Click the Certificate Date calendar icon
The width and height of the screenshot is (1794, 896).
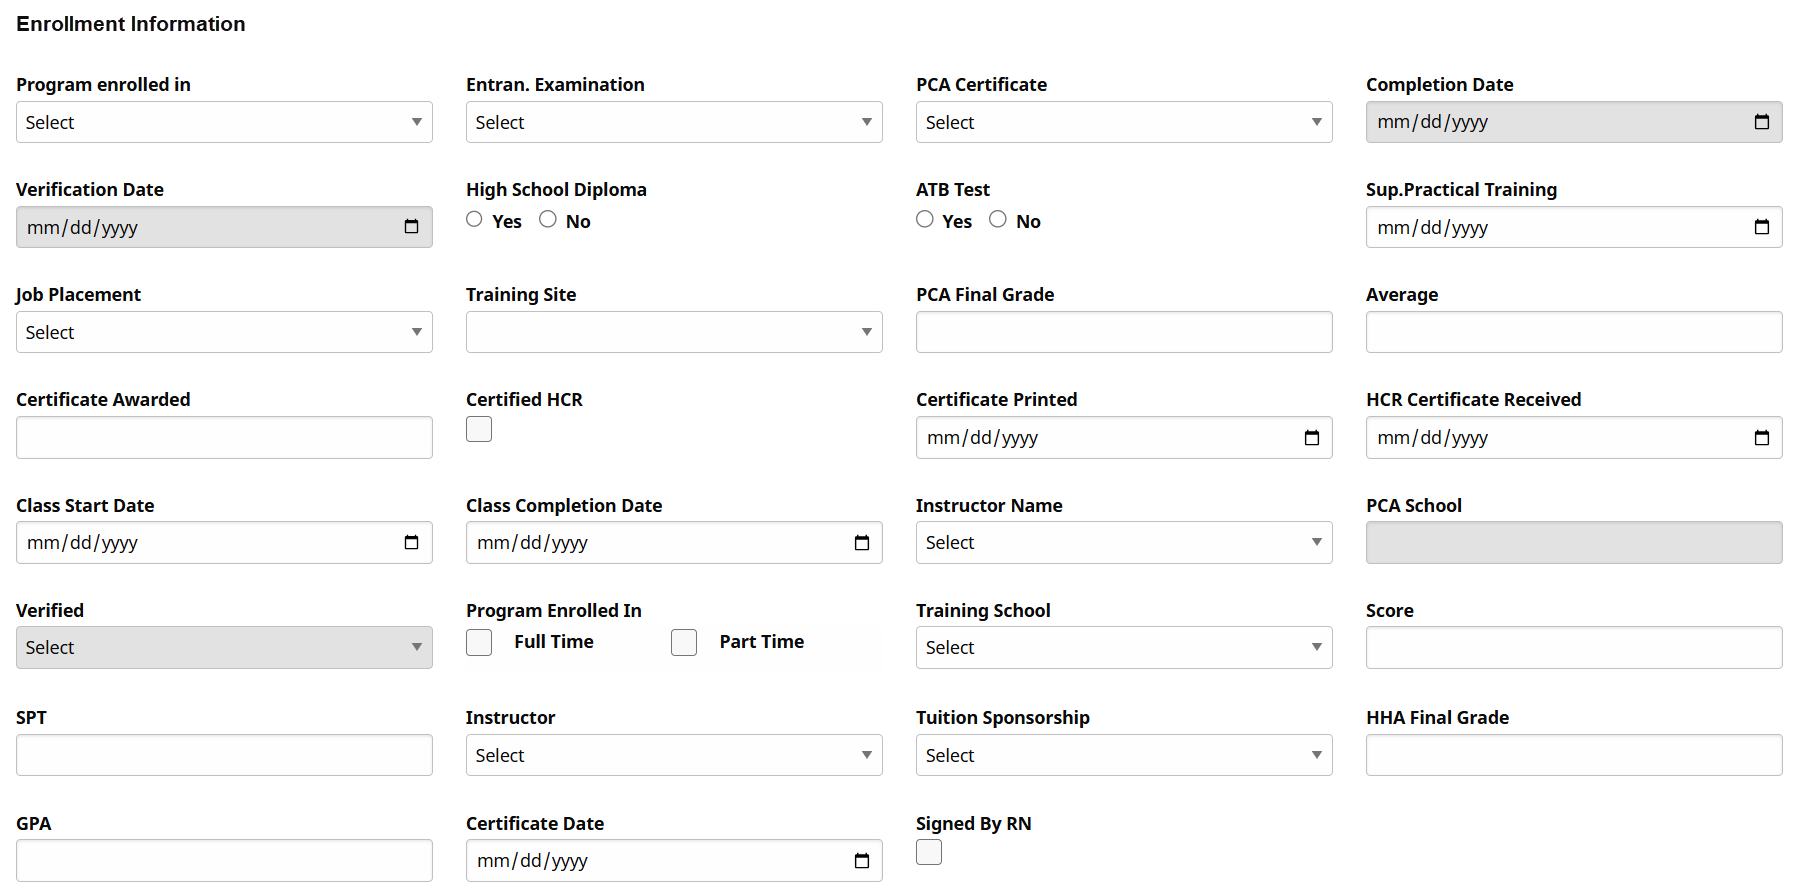862,860
